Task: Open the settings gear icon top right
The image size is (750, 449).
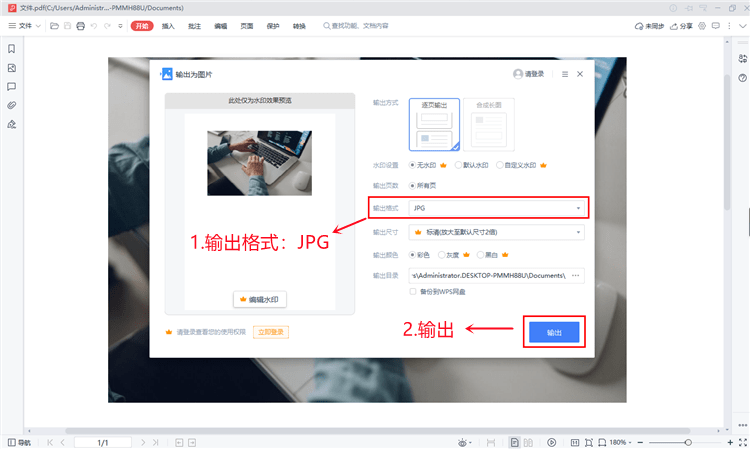Action: (702, 26)
